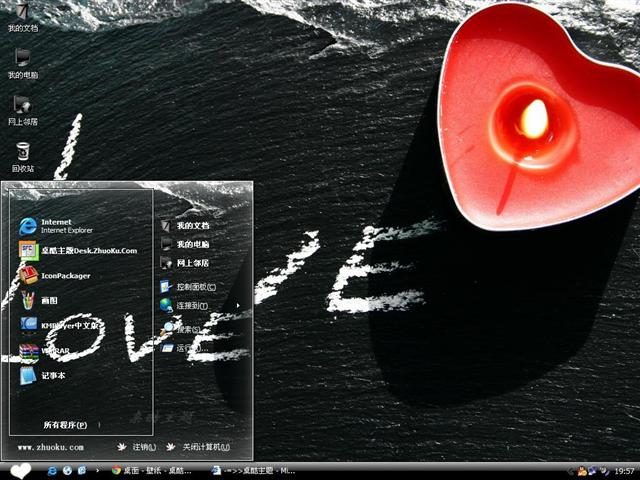The height and width of the screenshot is (480, 640).
Task: Open 我的文档 in start menu right column
Action: 185,225
